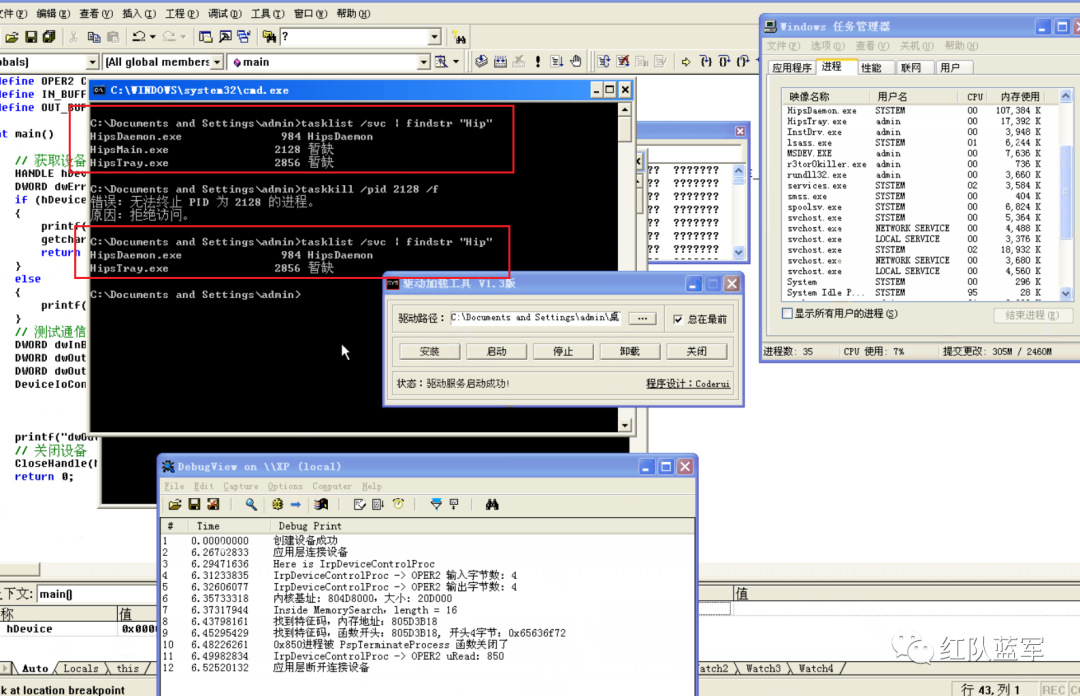Viewport: 1080px width, 696px height.
Task: Clock time format icon in DebugView
Action: point(398,504)
